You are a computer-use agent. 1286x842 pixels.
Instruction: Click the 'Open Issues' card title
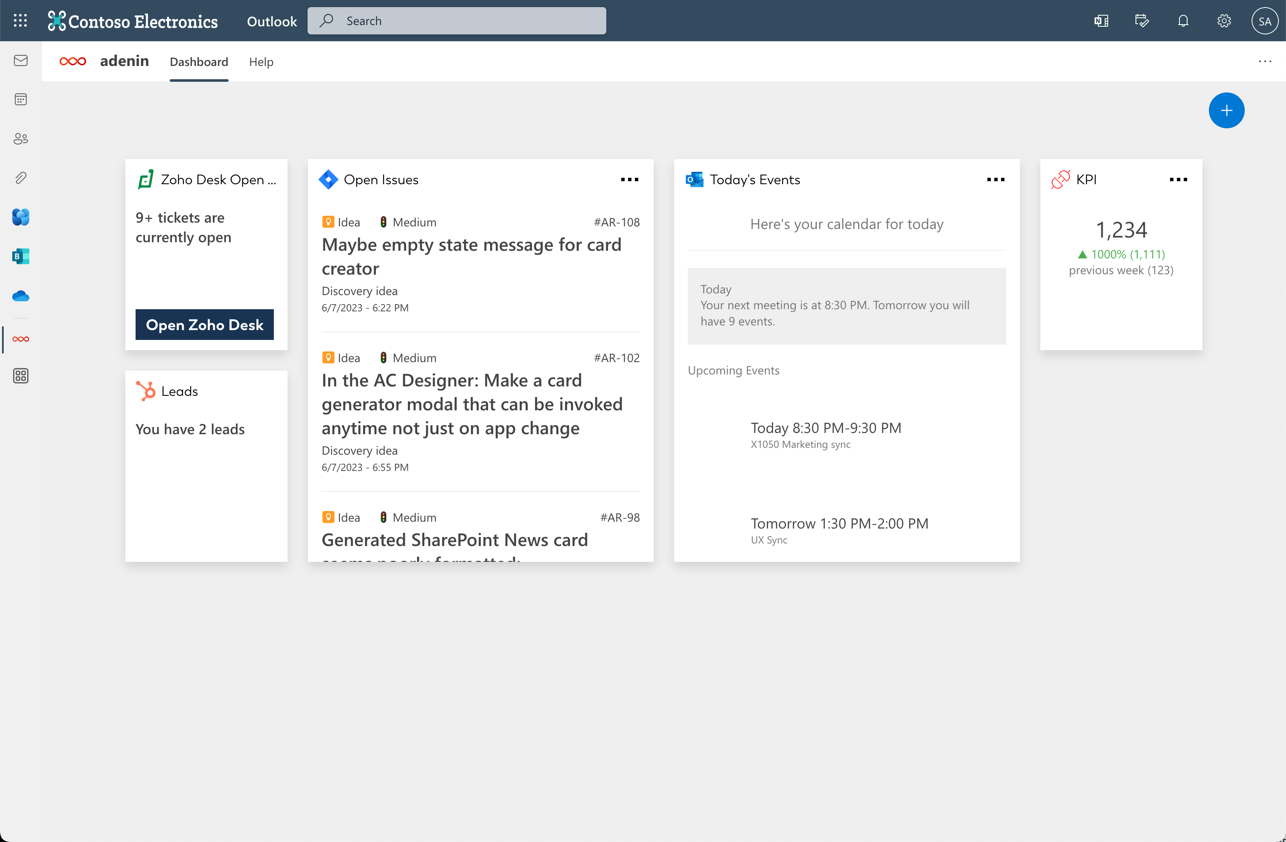[x=381, y=180]
